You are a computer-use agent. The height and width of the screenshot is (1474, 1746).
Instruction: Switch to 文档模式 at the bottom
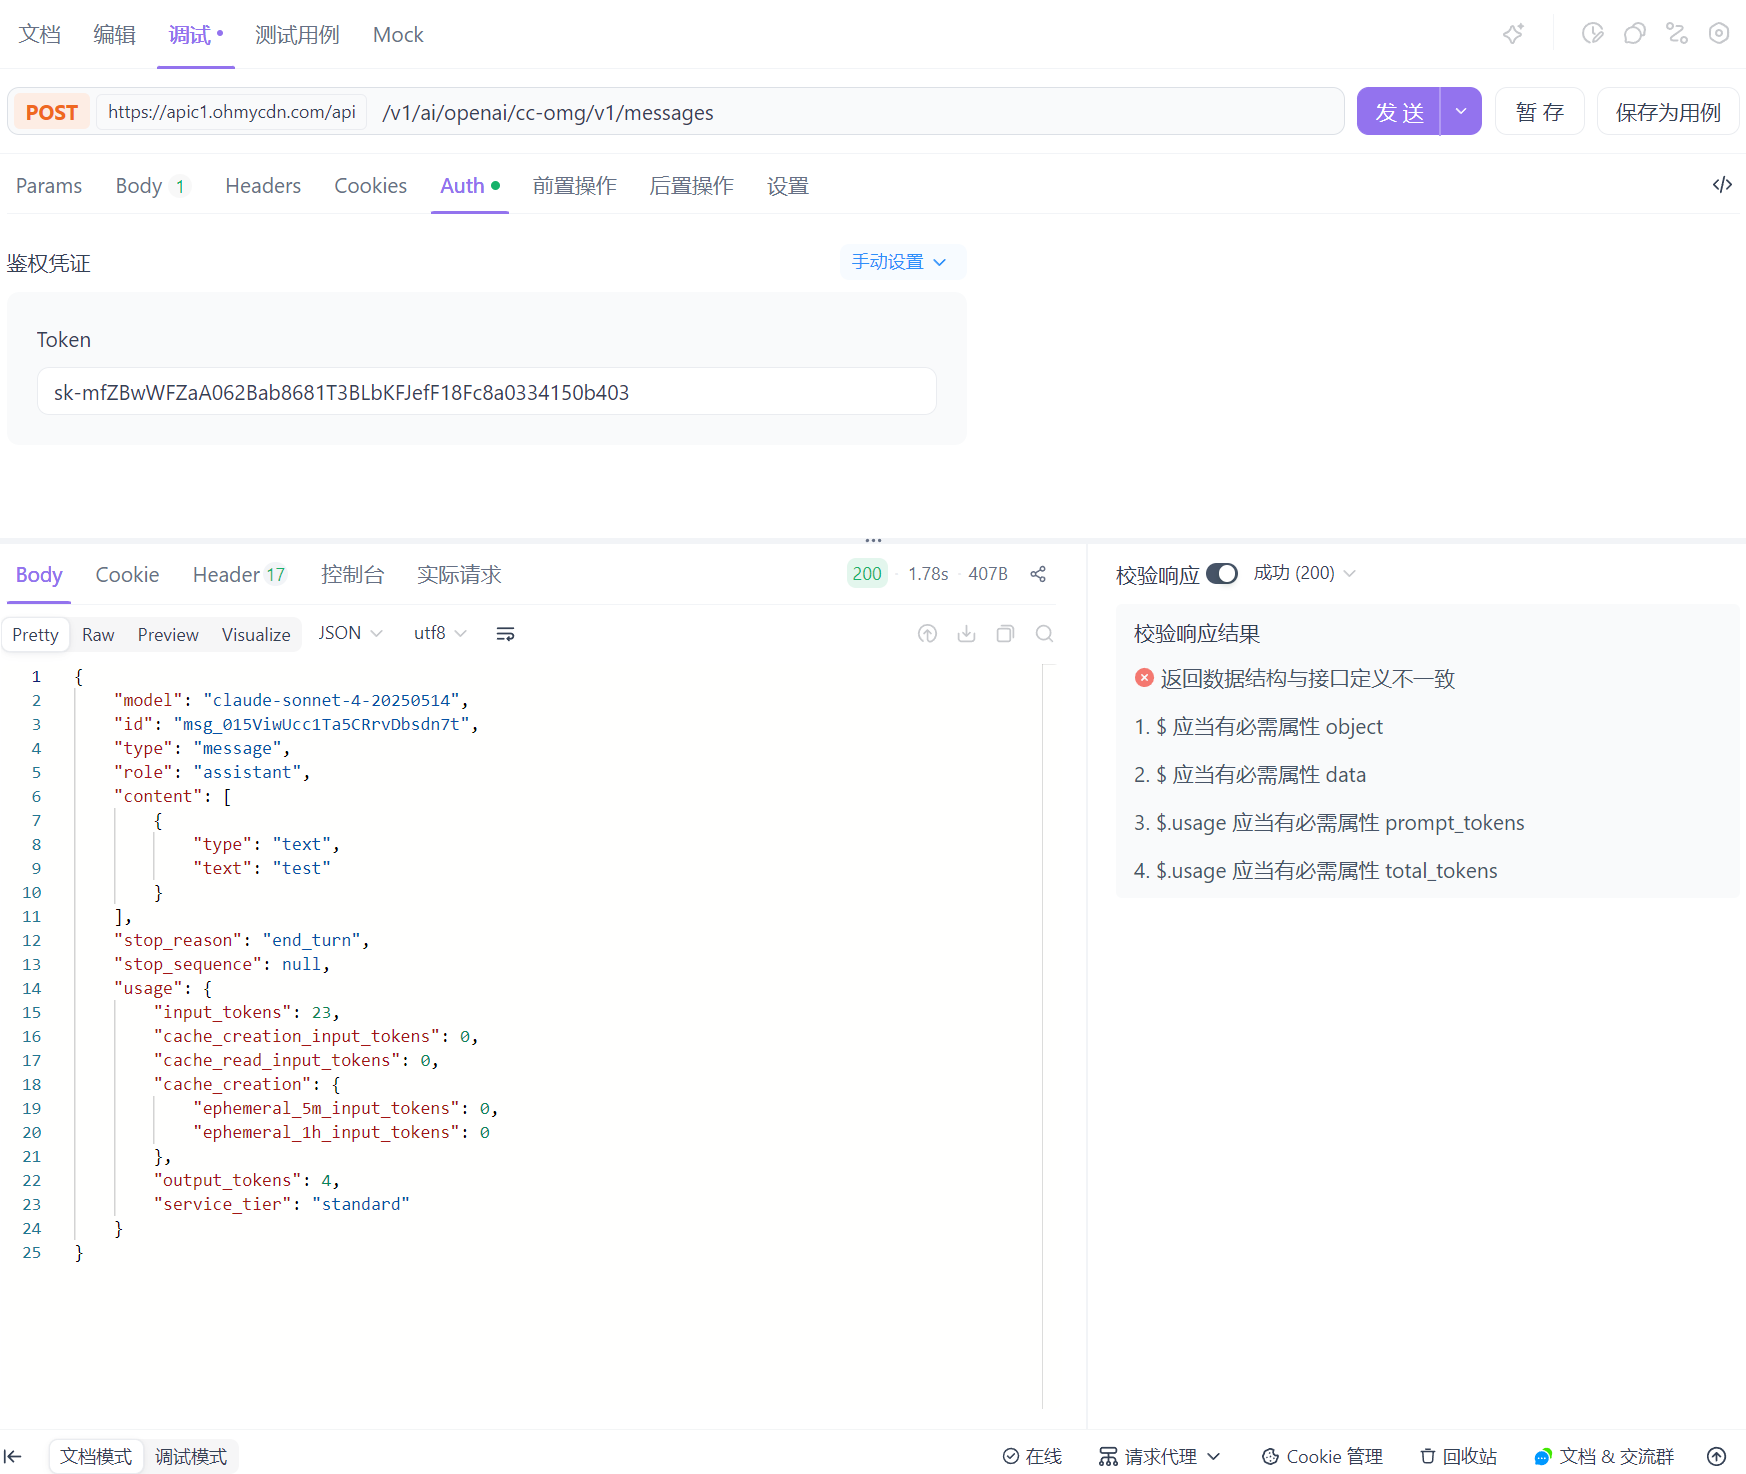(x=96, y=1456)
